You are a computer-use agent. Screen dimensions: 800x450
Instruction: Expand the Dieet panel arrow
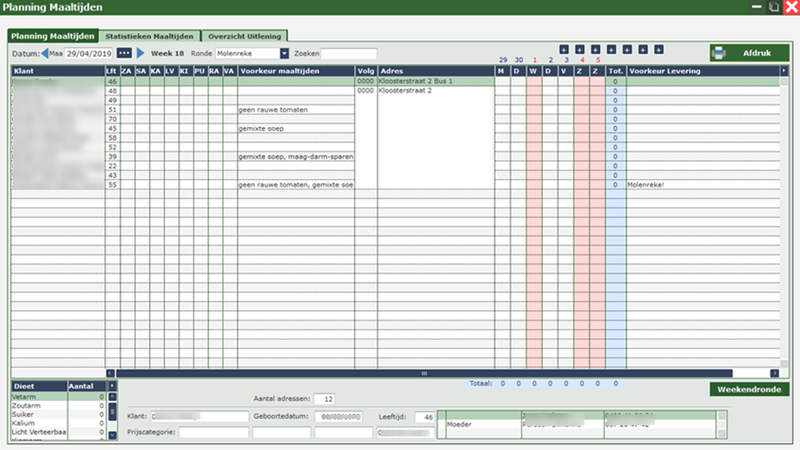(111, 385)
